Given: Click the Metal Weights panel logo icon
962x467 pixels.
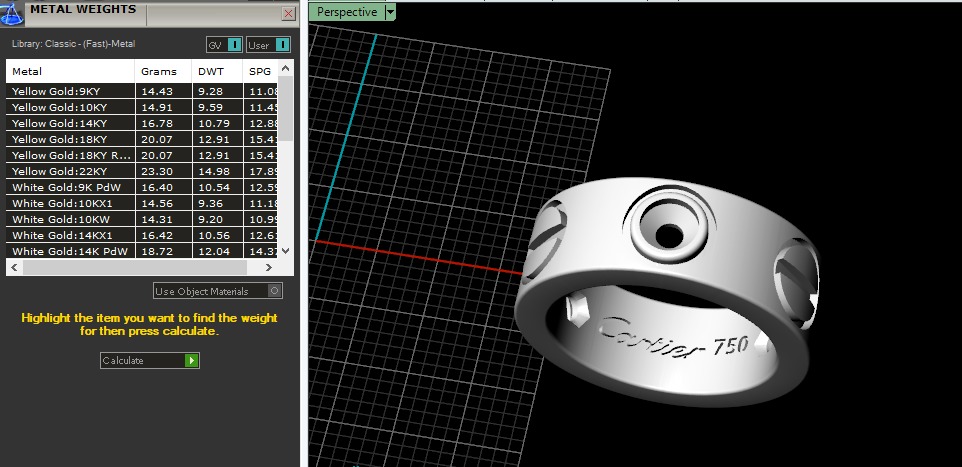Looking at the screenshot, I should point(12,13).
